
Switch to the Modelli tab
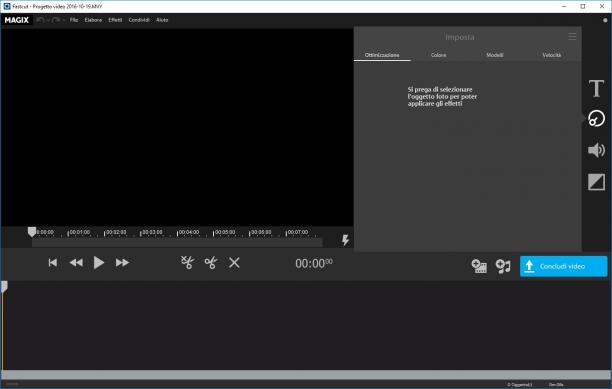[x=495, y=55]
